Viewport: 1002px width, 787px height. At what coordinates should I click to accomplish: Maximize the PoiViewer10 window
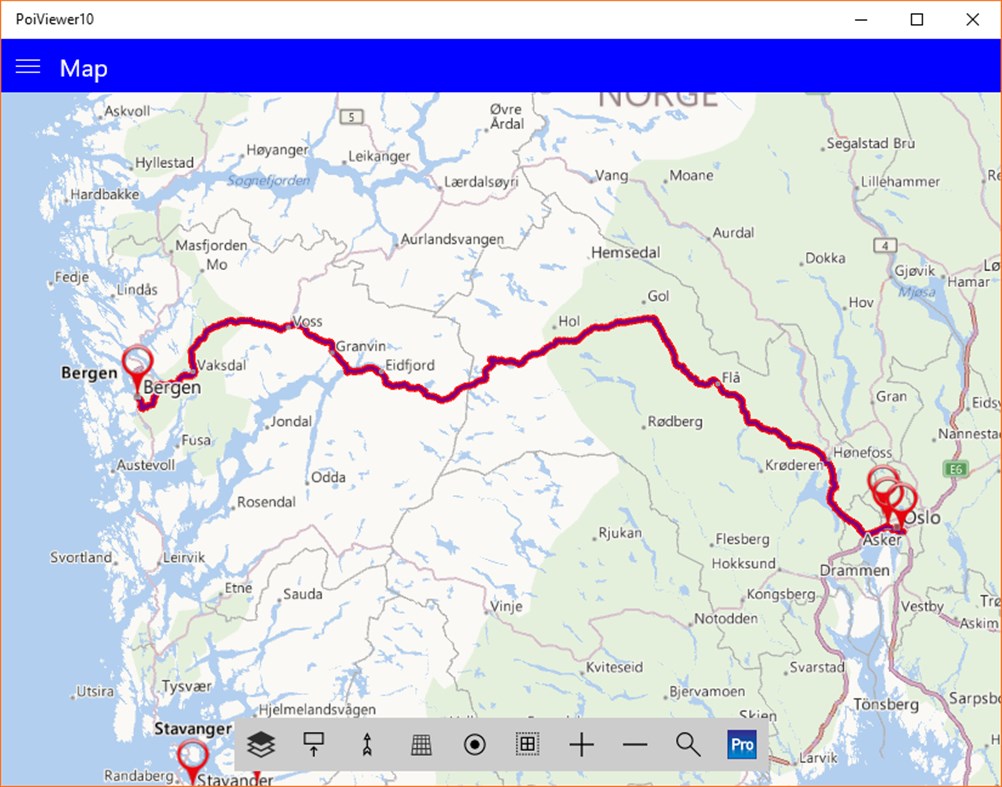(x=916, y=19)
